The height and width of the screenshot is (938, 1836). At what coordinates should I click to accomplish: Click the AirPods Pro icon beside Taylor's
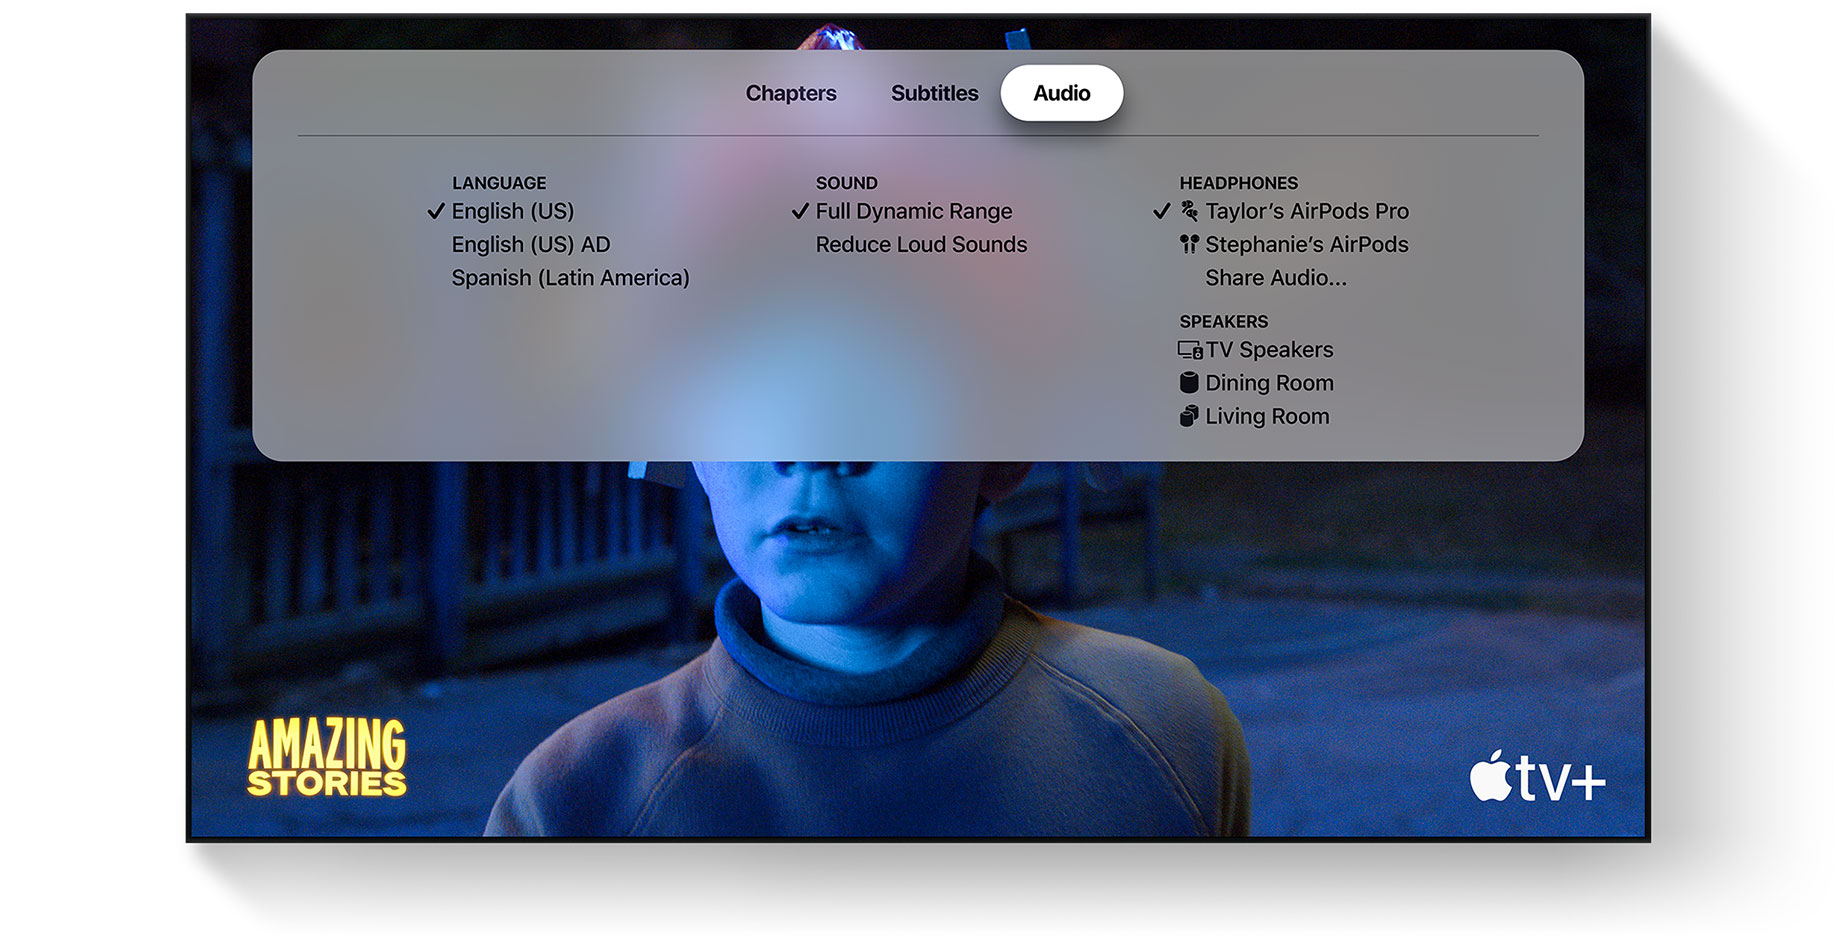(x=1189, y=211)
